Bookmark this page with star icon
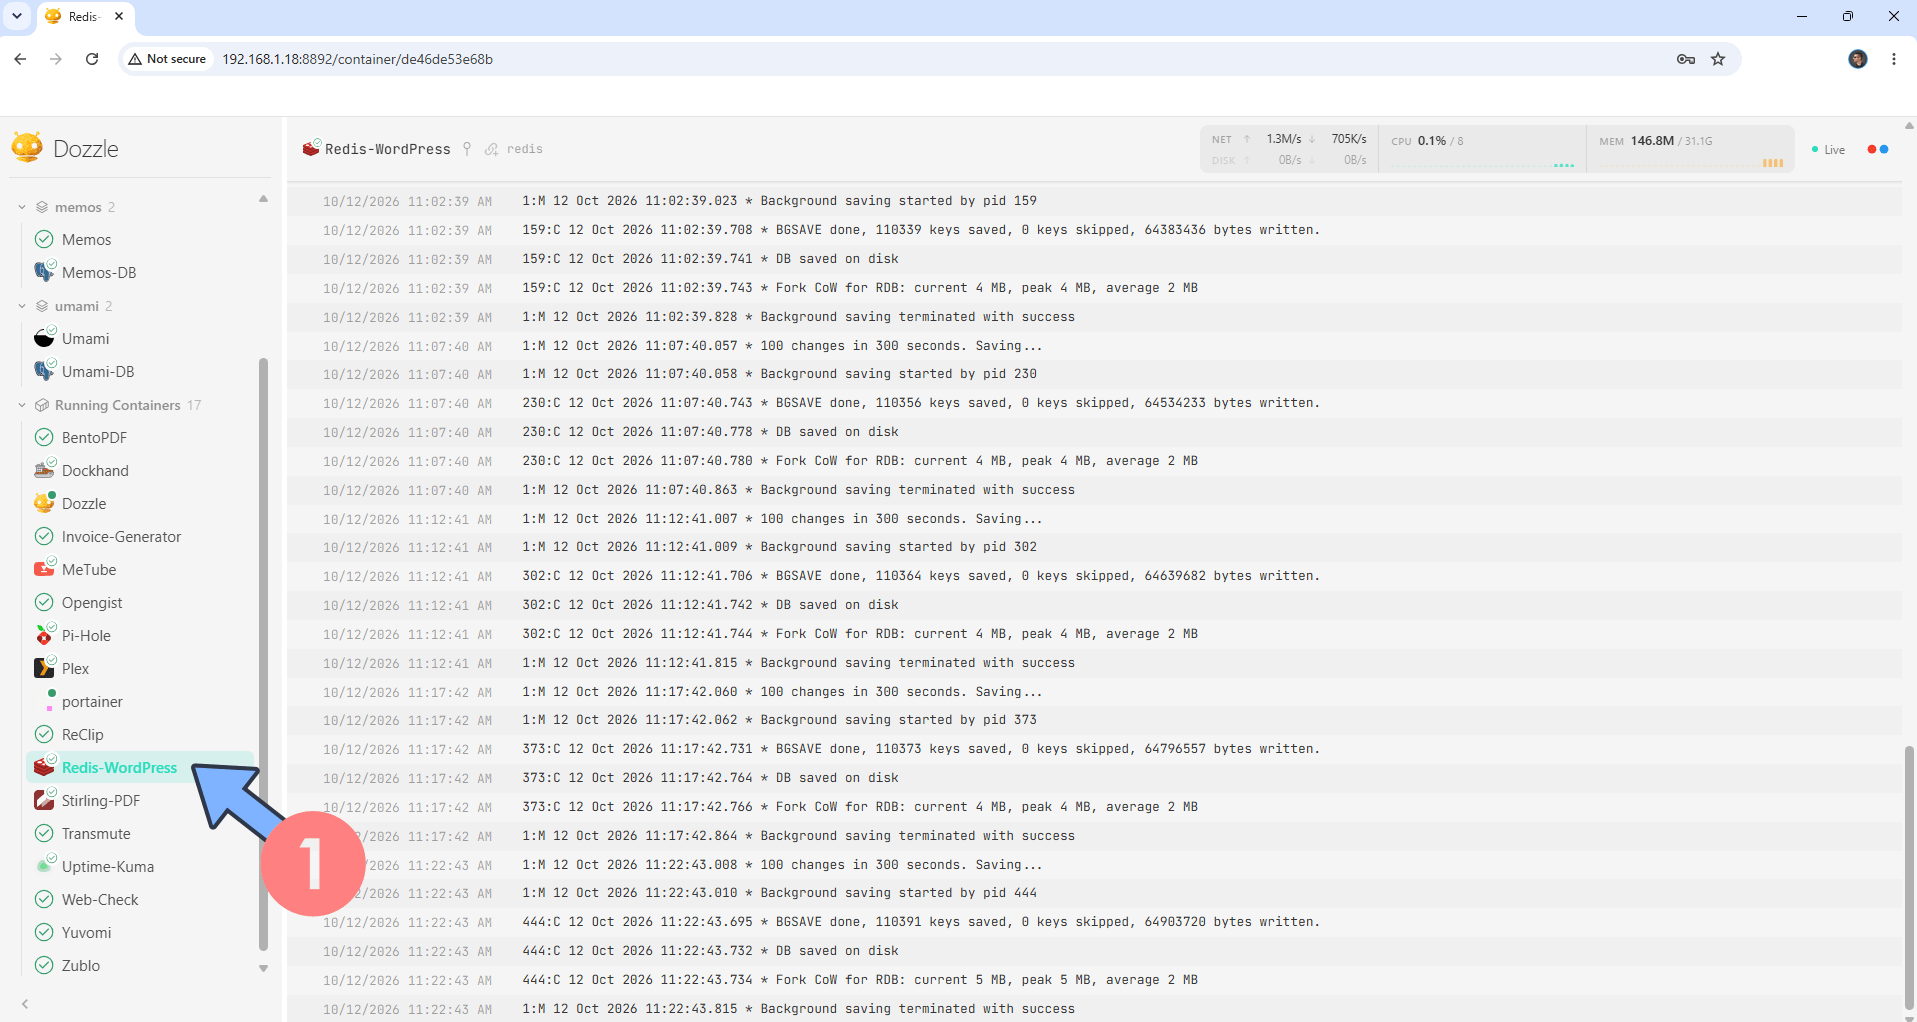This screenshot has width=1917, height=1022. point(1718,59)
